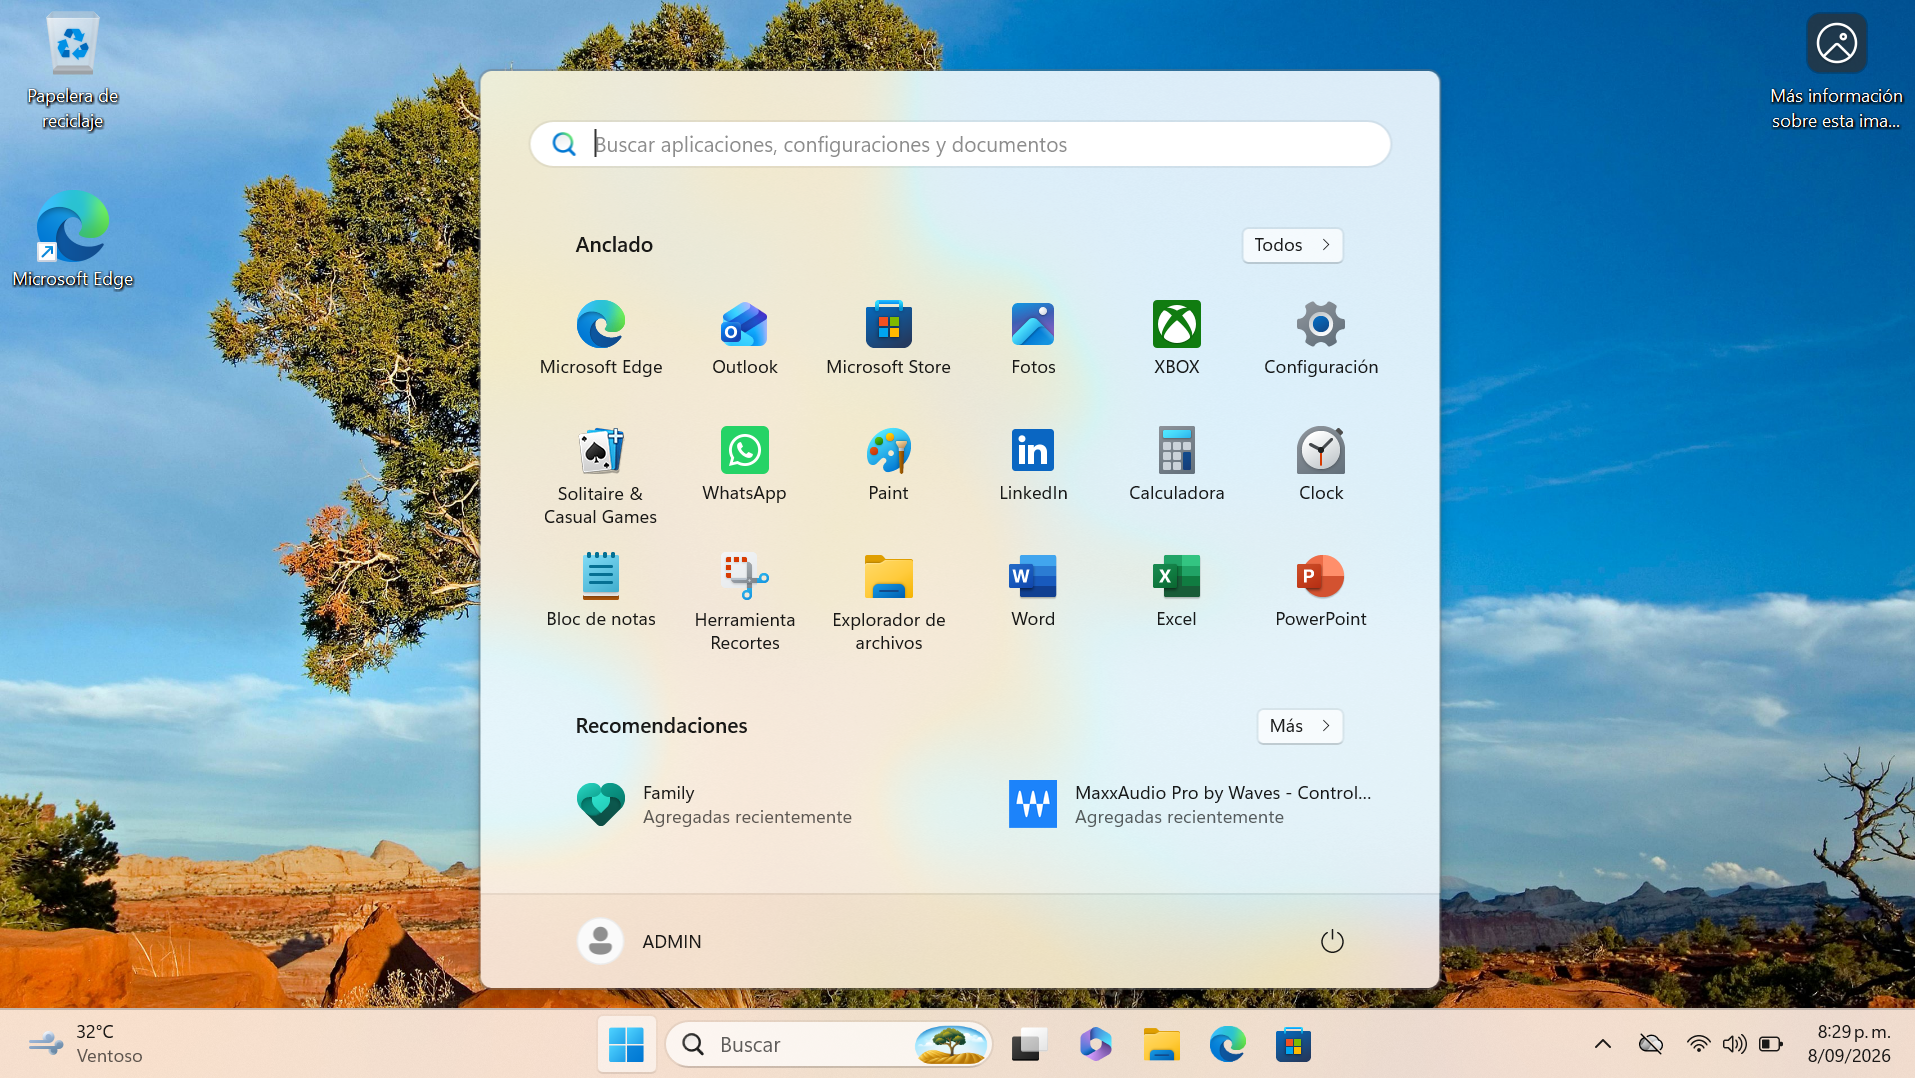Launch WhatsApp from pinned apps
The width and height of the screenshot is (1915, 1078).
pyautogui.click(x=745, y=464)
